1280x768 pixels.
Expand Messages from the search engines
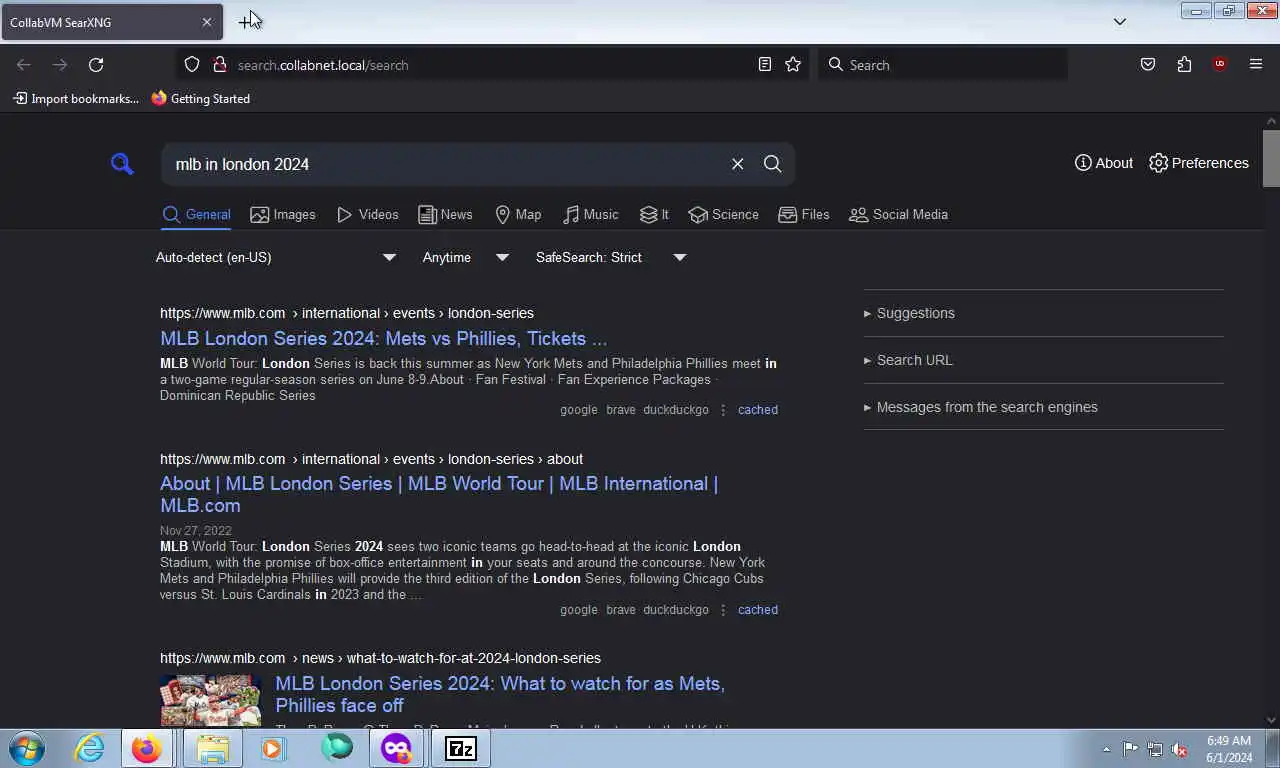click(x=981, y=407)
